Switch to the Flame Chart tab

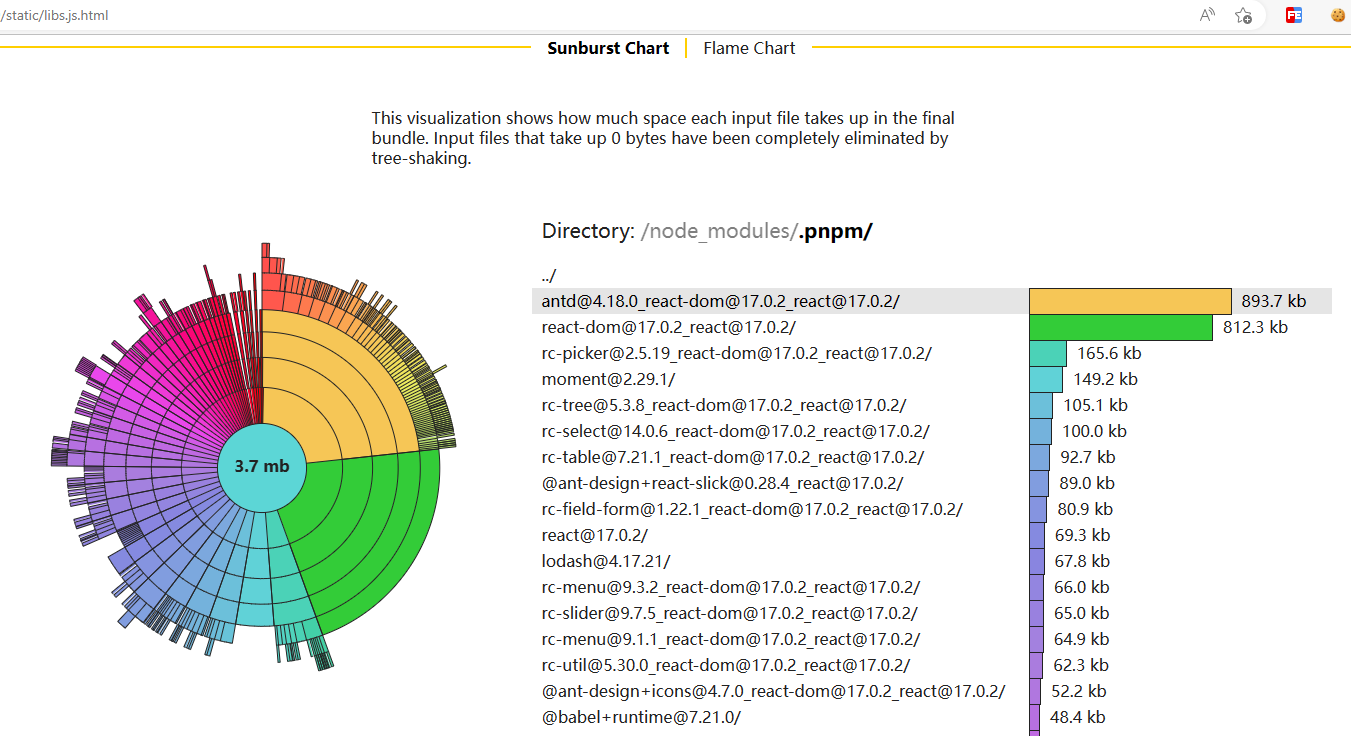(x=749, y=48)
